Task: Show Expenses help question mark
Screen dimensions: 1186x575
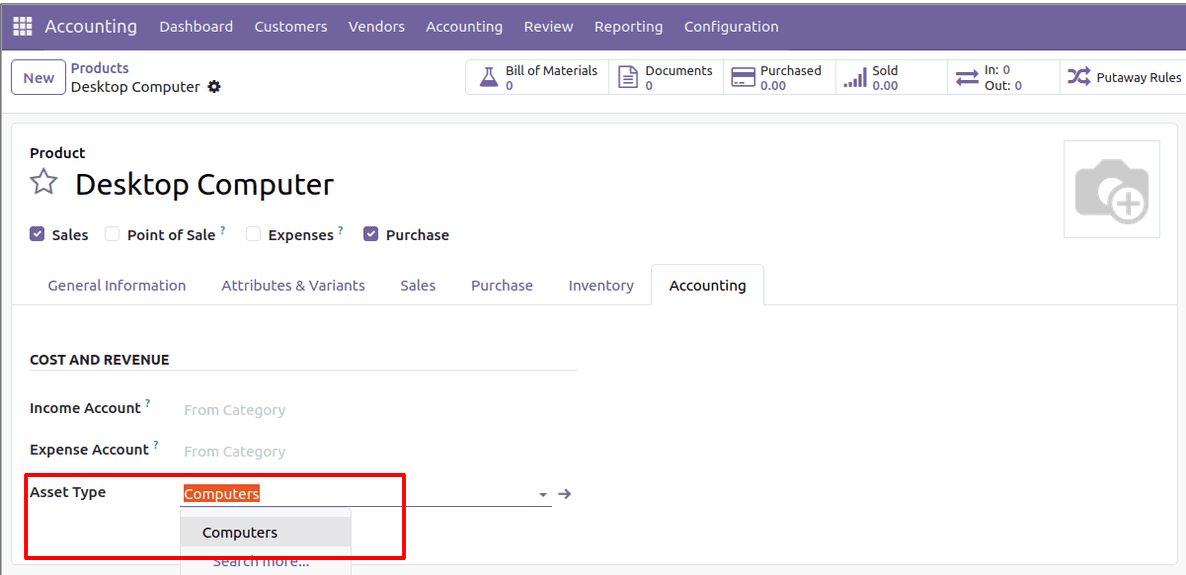Action: click(x=340, y=230)
